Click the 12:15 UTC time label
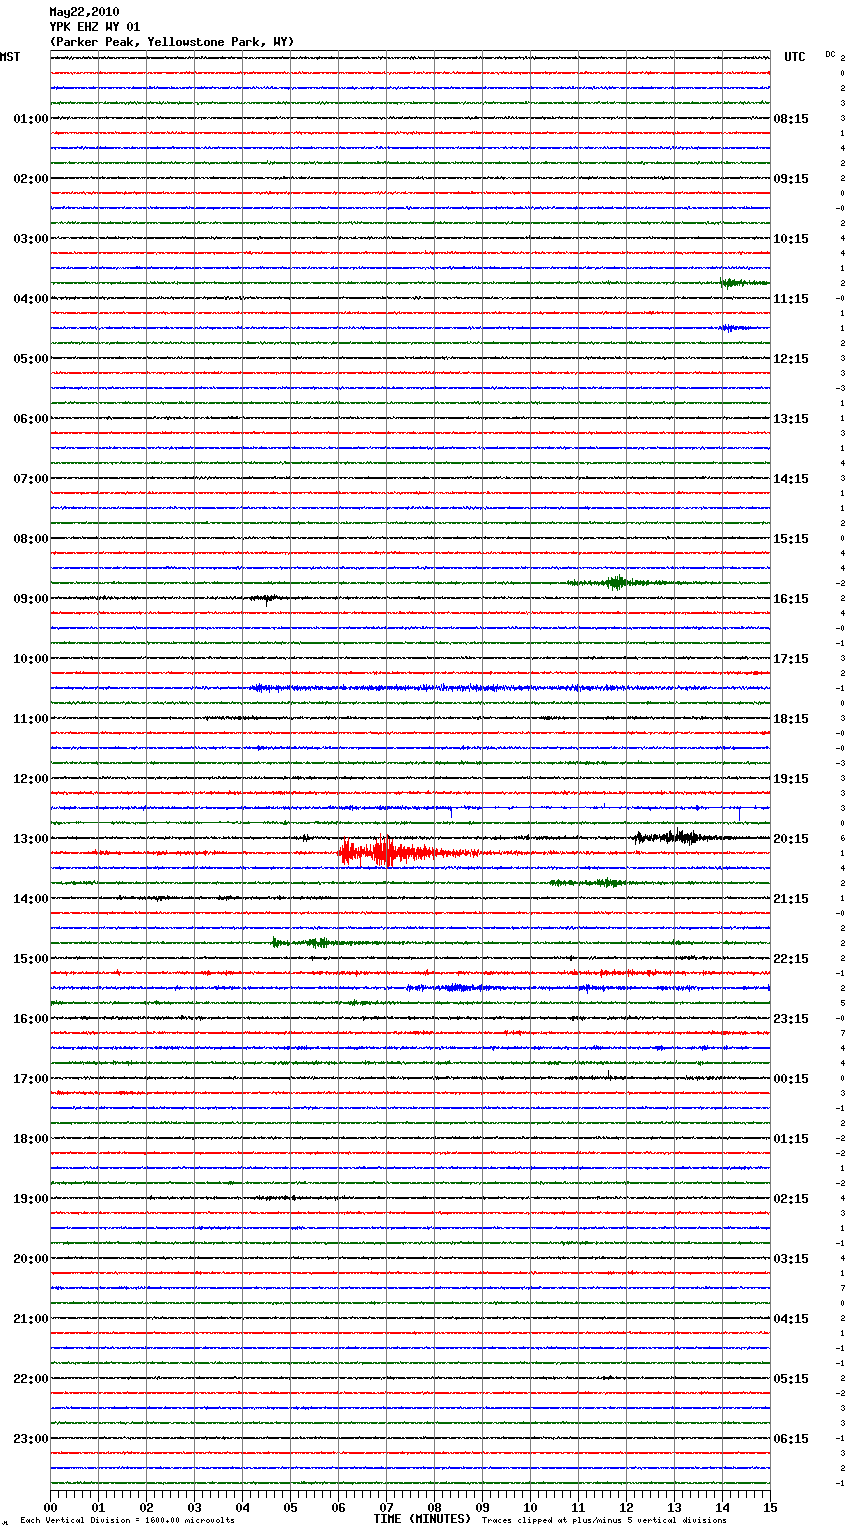This screenshot has width=850, height=1534. [791, 359]
